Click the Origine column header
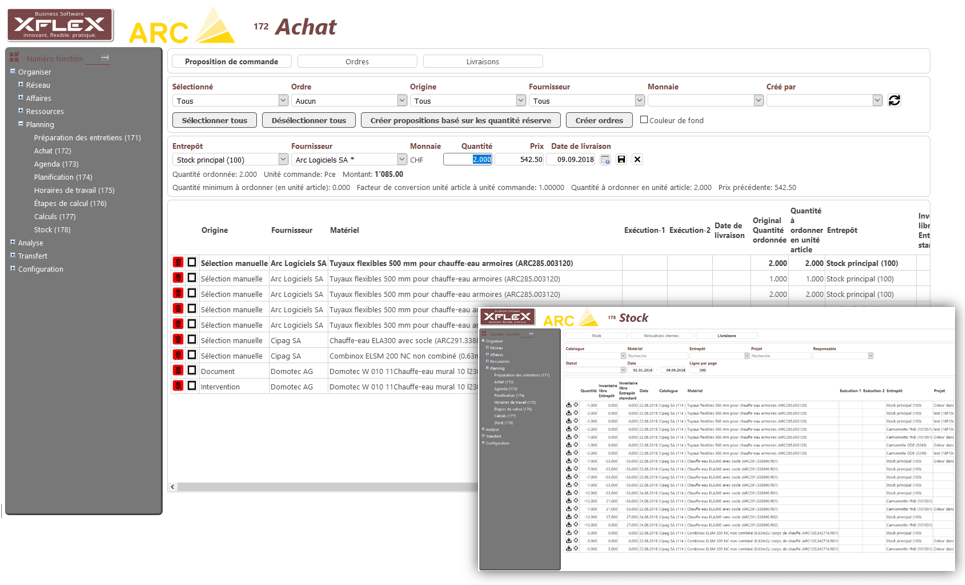965x585 pixels. coord(215,230)
